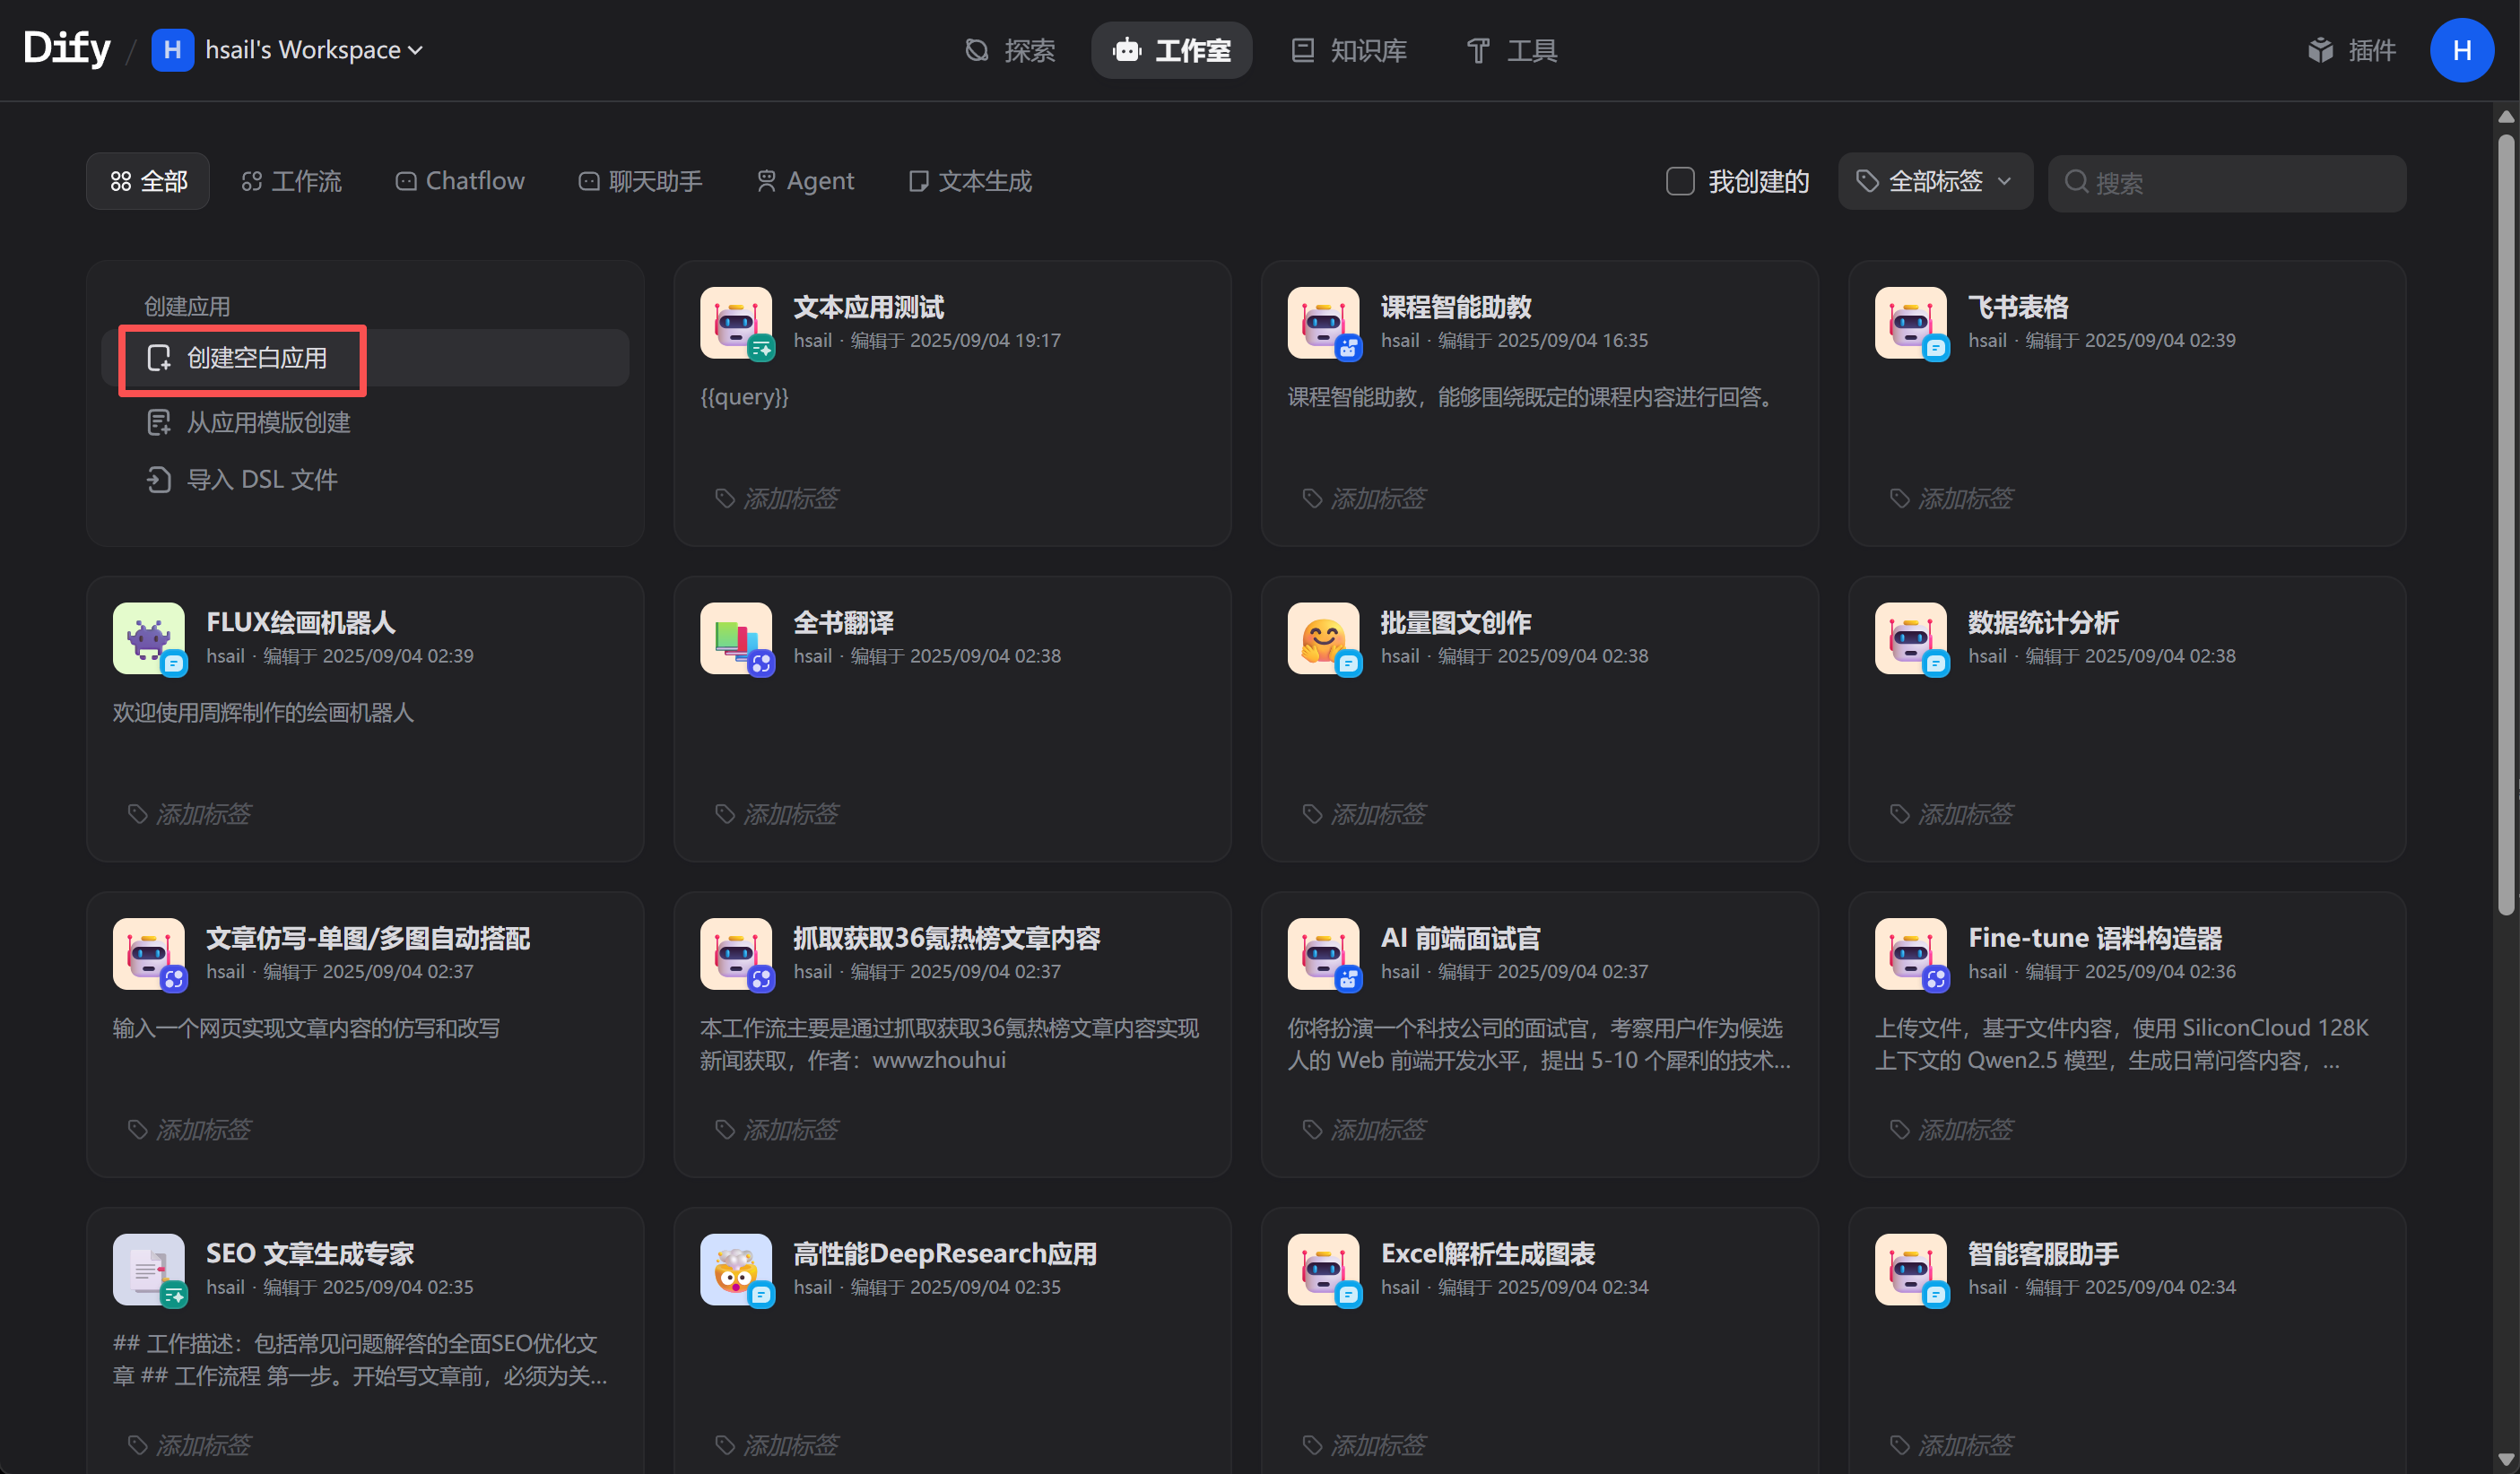Add a tag to 课程智能助教
Screen dimensions: 2520x1474
pyautogui.click(x=1364, y=498)
